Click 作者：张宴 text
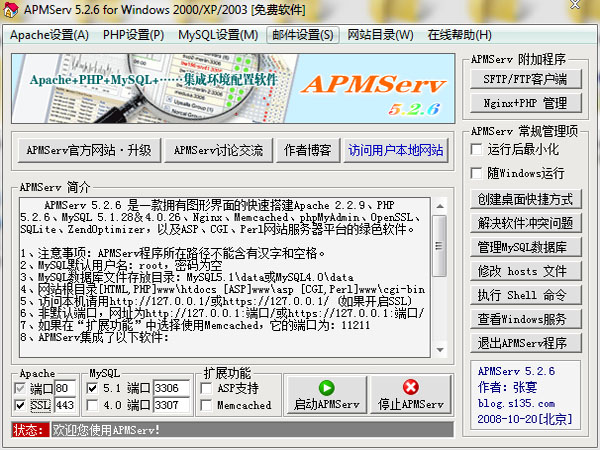600x450 pixels. tap(507, 387)
